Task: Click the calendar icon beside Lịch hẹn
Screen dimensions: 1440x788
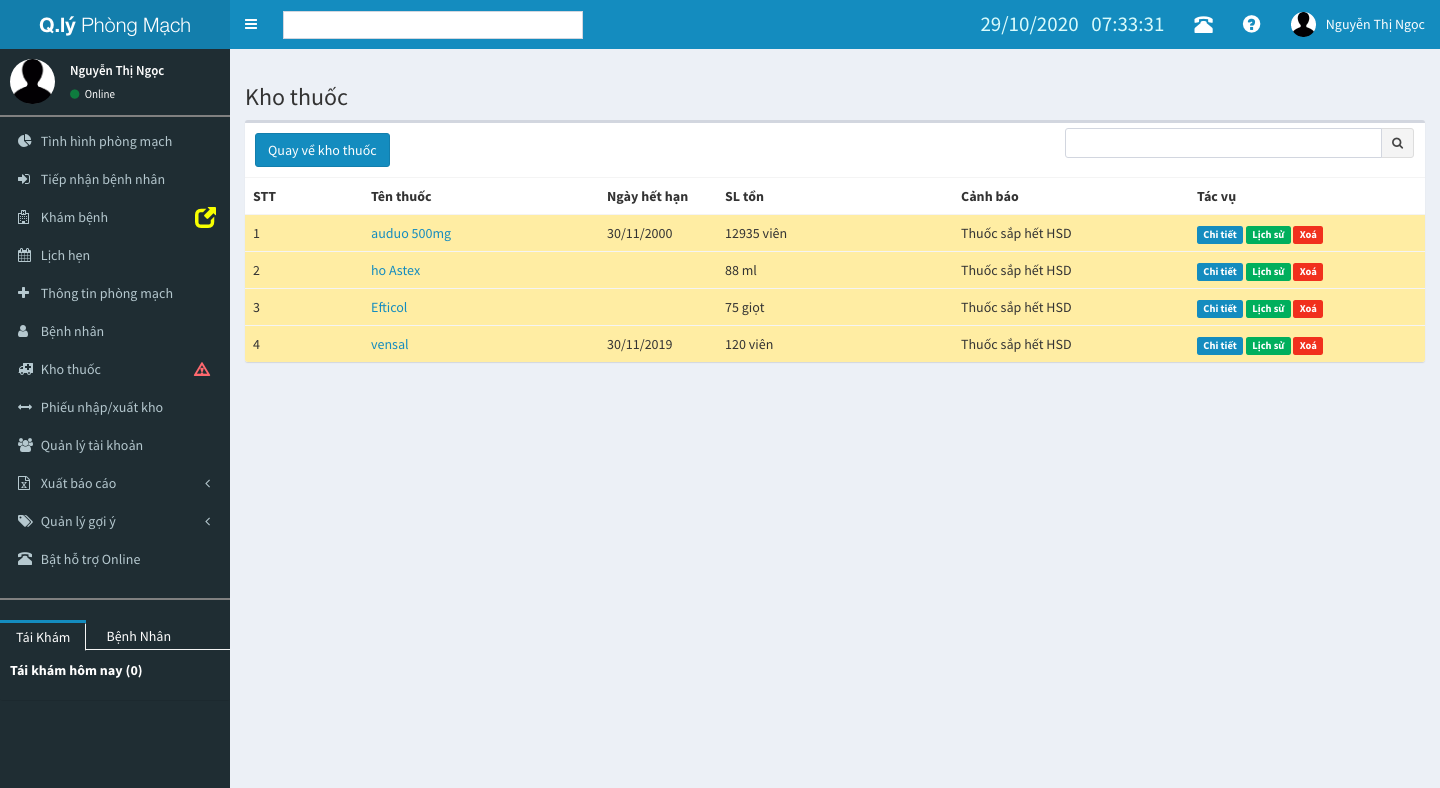Action: [25, 255]
